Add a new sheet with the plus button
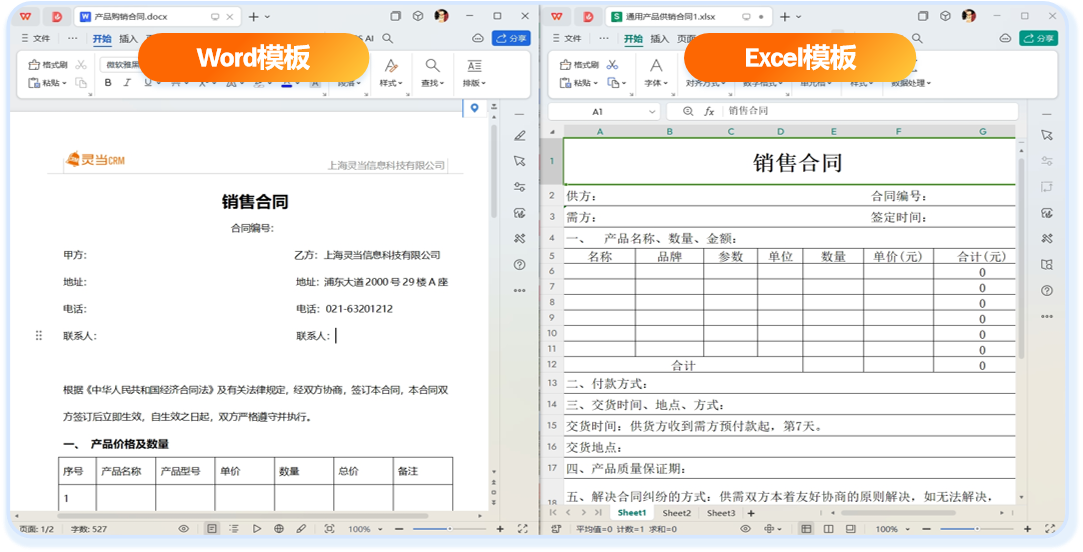Screen dimensions: 1083x552 [751, 513]
